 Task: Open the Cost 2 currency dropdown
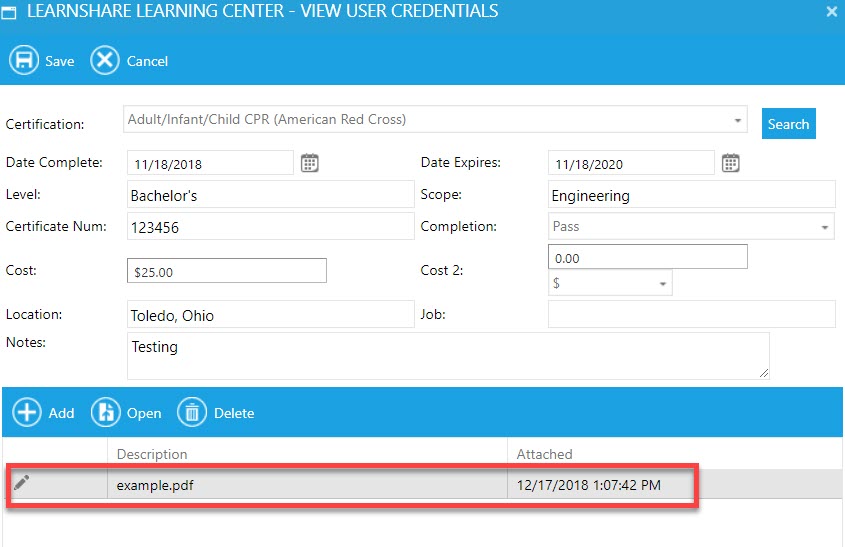662,284
